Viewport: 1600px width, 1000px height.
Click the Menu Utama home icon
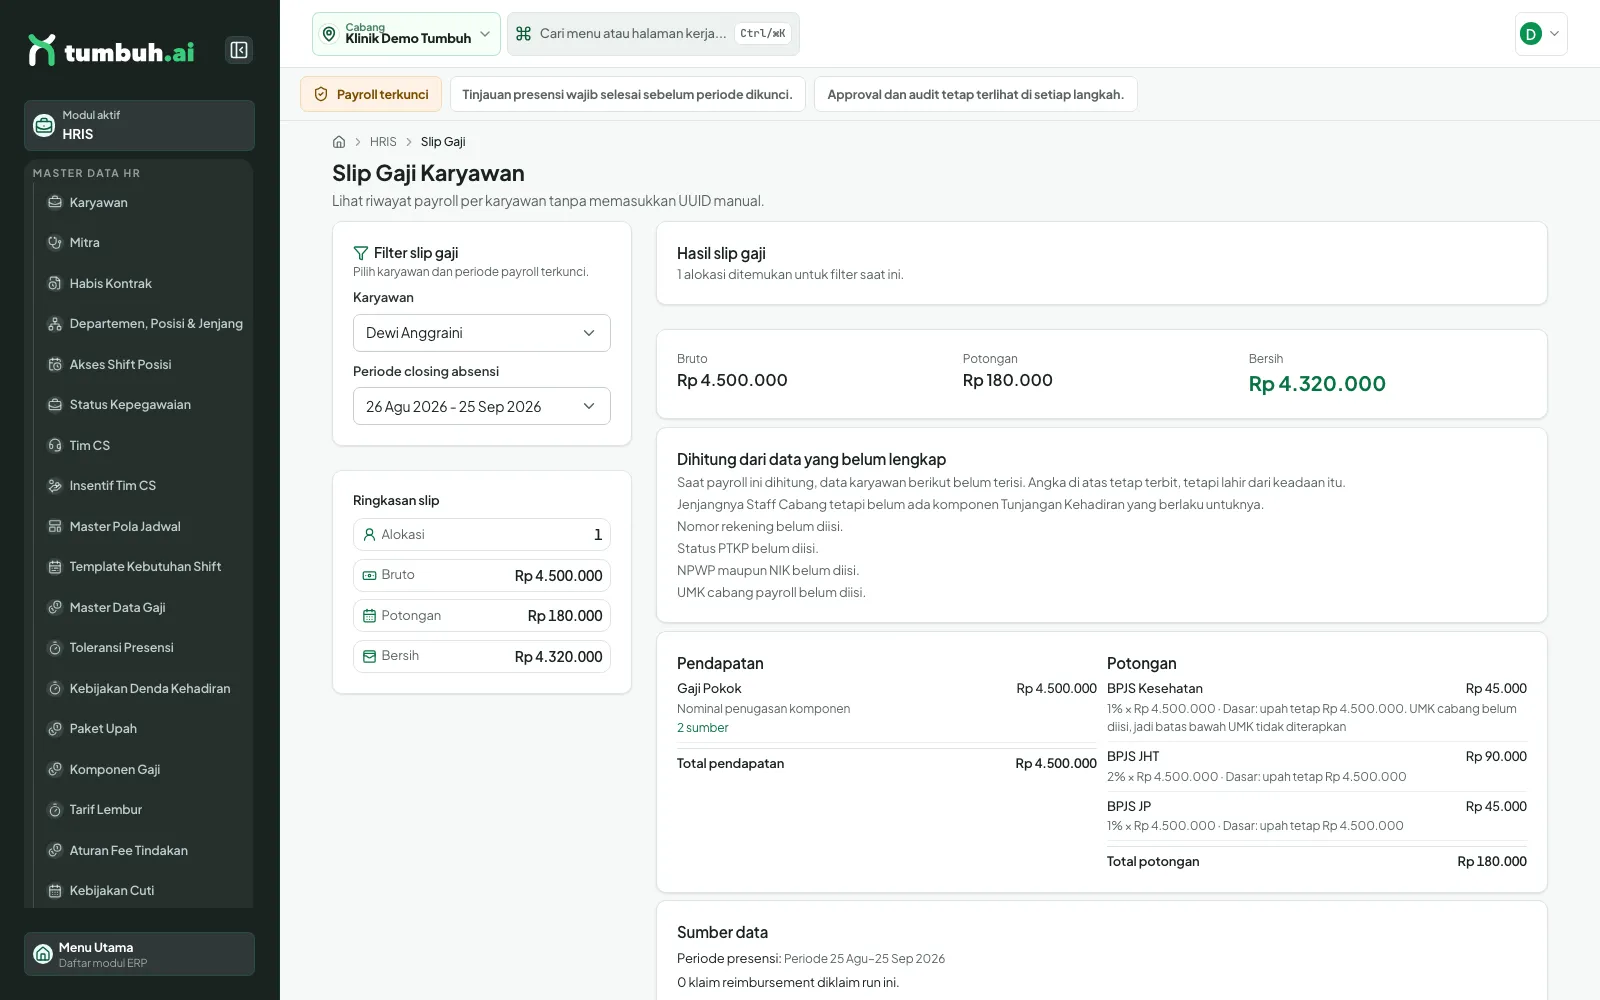43,954
